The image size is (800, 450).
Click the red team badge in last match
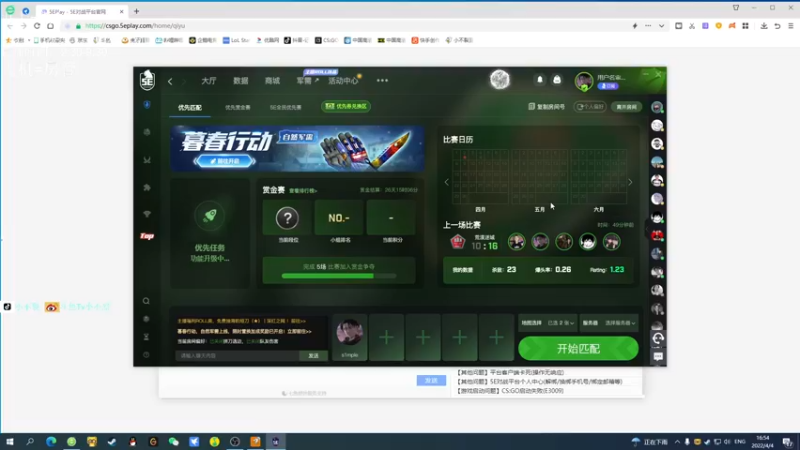(x=458, y=242)
